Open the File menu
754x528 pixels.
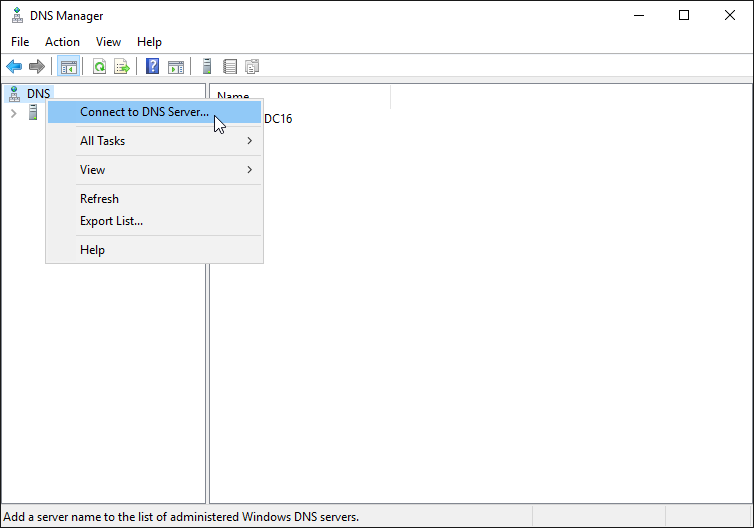pyautogui.click(x=20, y=42)
